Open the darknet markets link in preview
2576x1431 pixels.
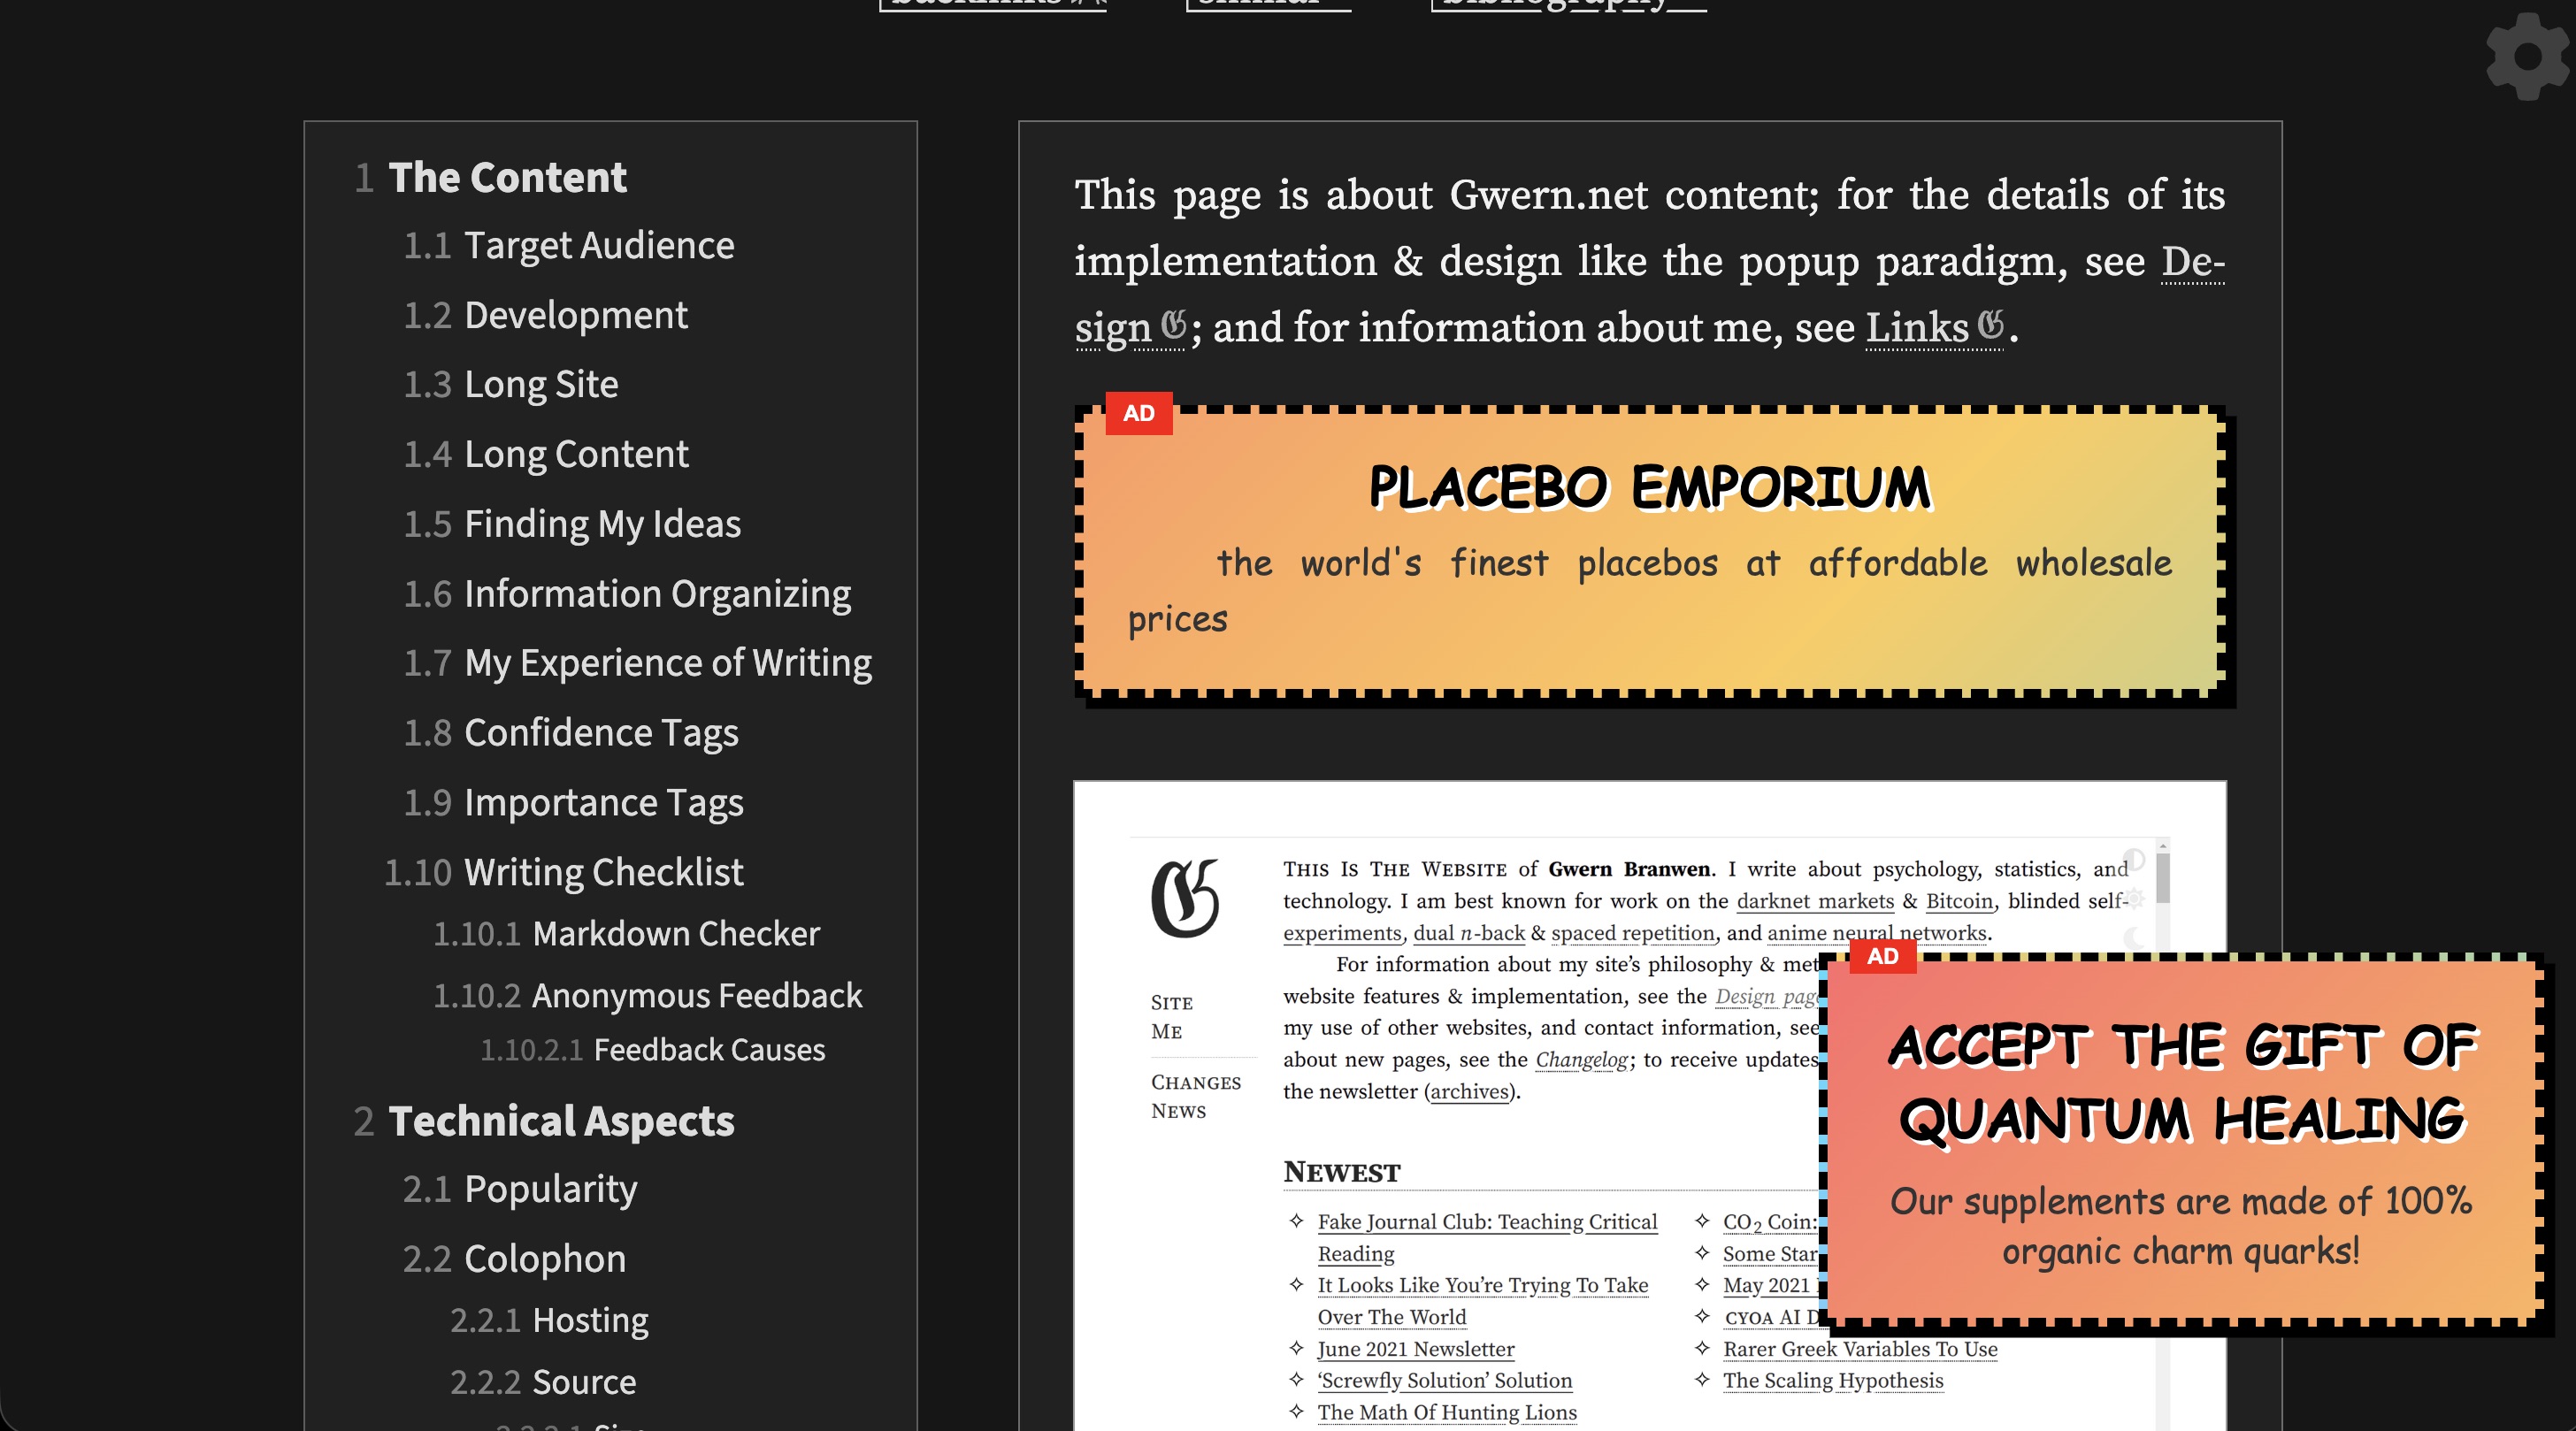coord(1815,901)
